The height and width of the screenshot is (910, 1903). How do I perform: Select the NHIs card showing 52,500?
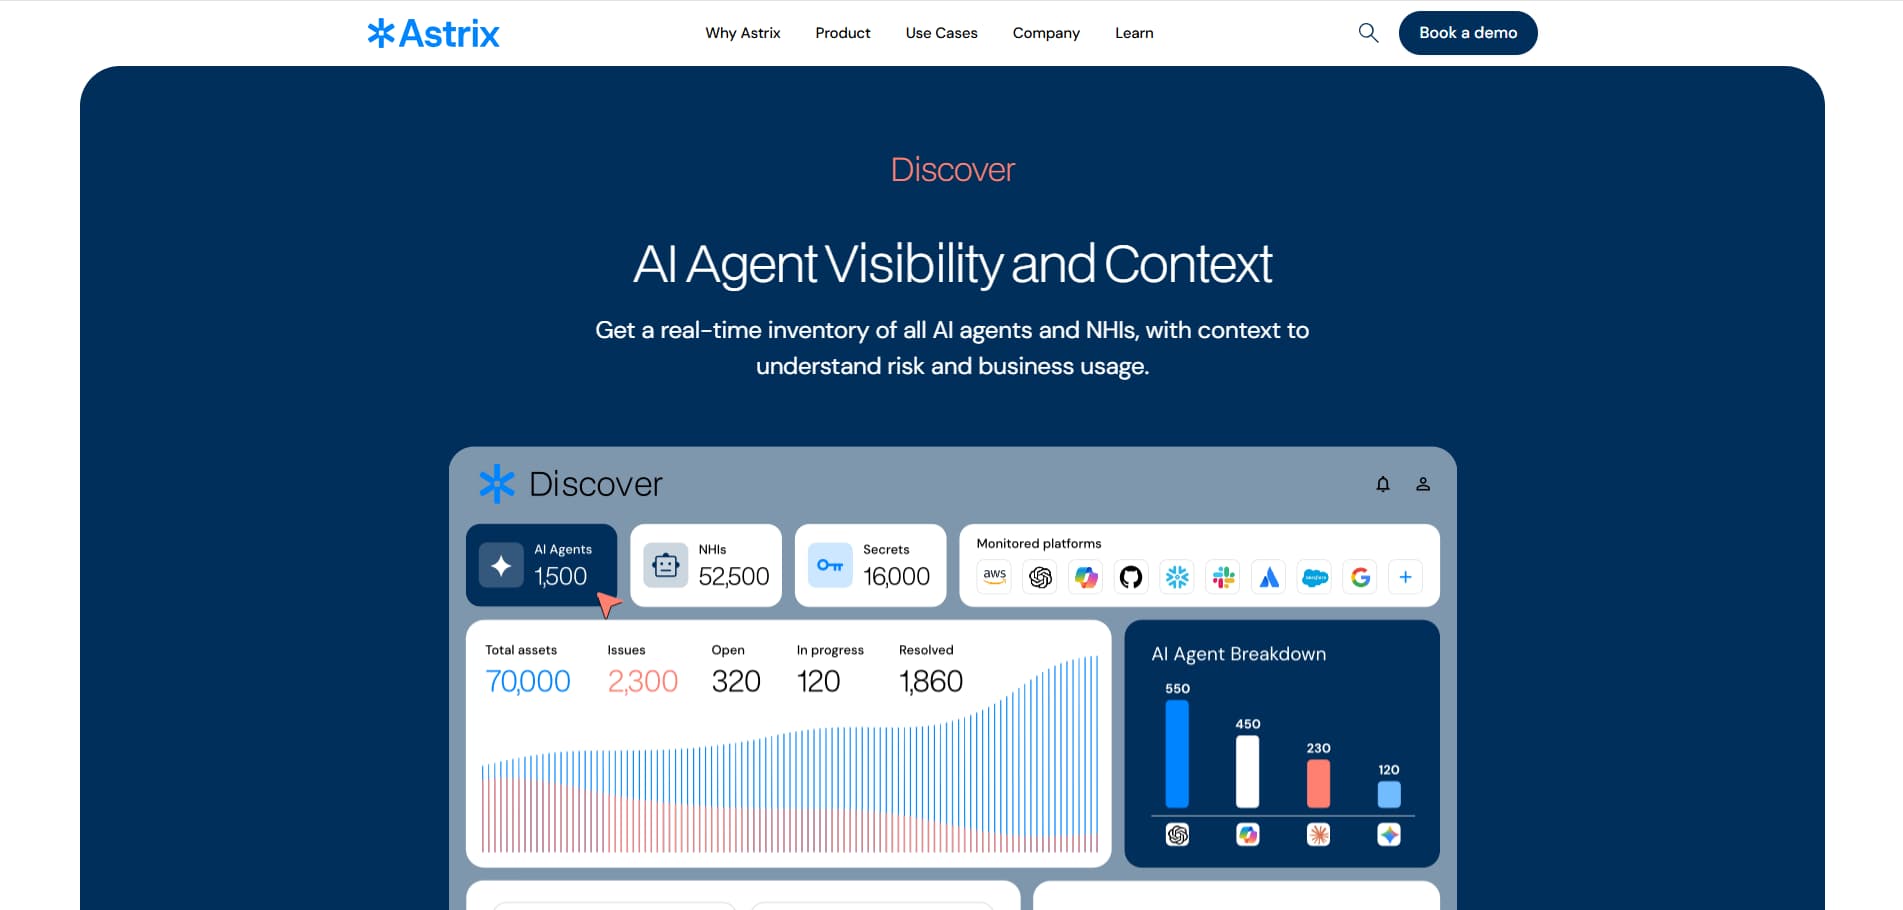pos(706,565)
